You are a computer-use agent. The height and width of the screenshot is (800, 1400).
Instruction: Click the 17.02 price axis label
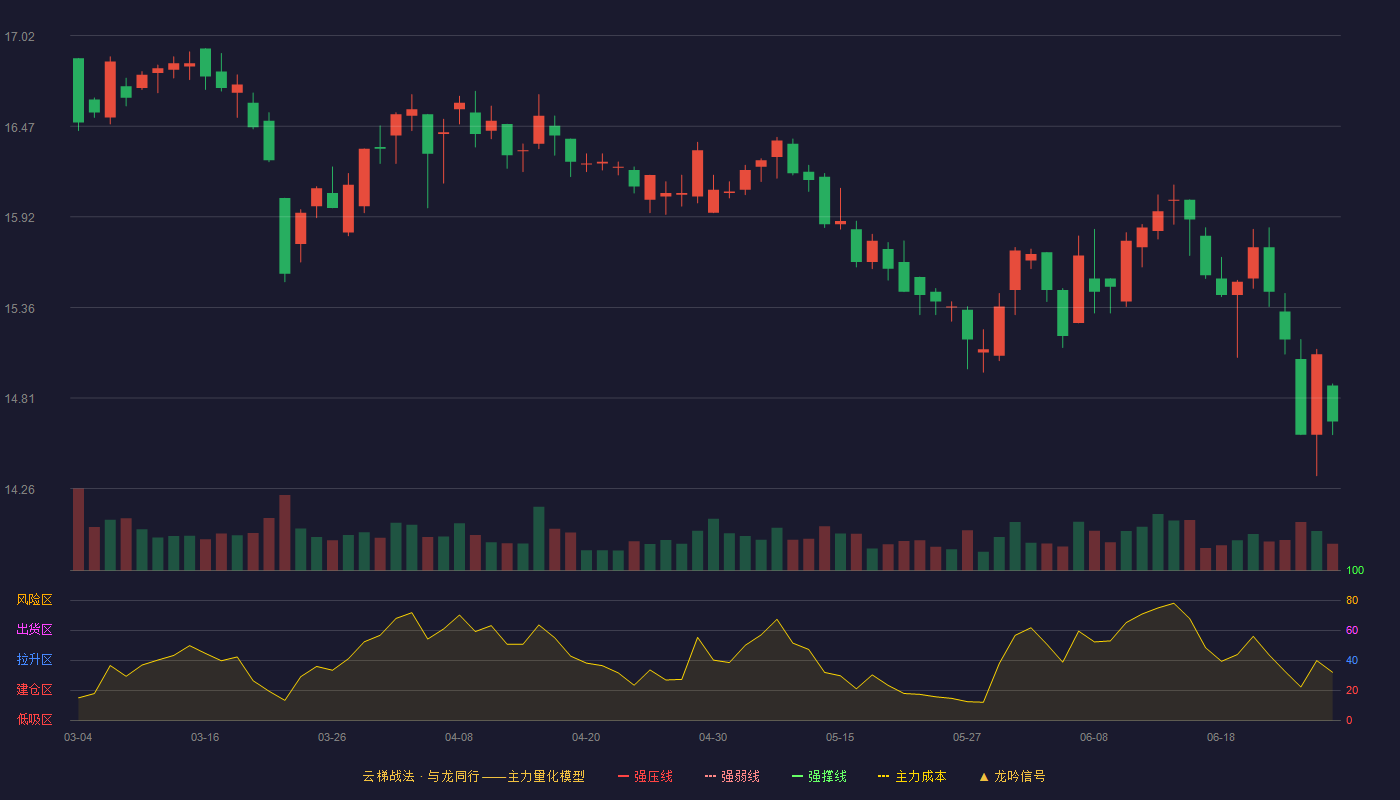19,37
